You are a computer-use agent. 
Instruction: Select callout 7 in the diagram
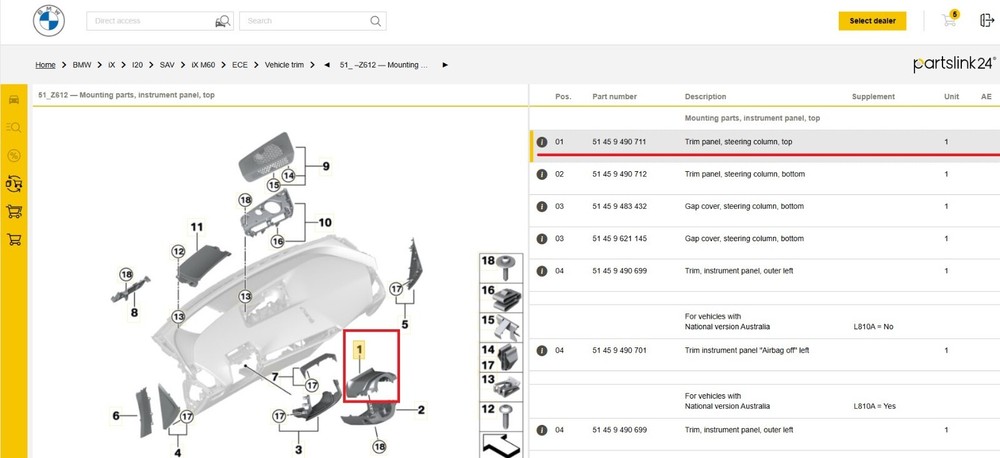coord(275,377)
